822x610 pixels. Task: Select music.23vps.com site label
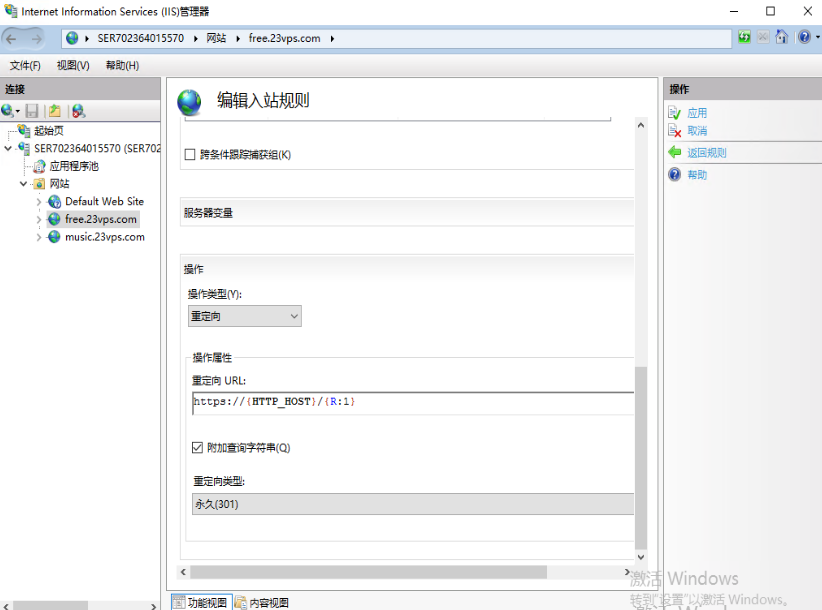[x=105, y=237]
